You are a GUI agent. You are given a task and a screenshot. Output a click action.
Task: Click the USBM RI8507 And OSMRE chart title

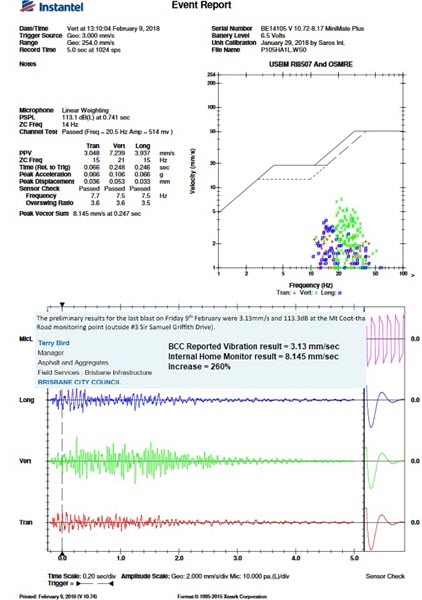(x=311, y=64)
